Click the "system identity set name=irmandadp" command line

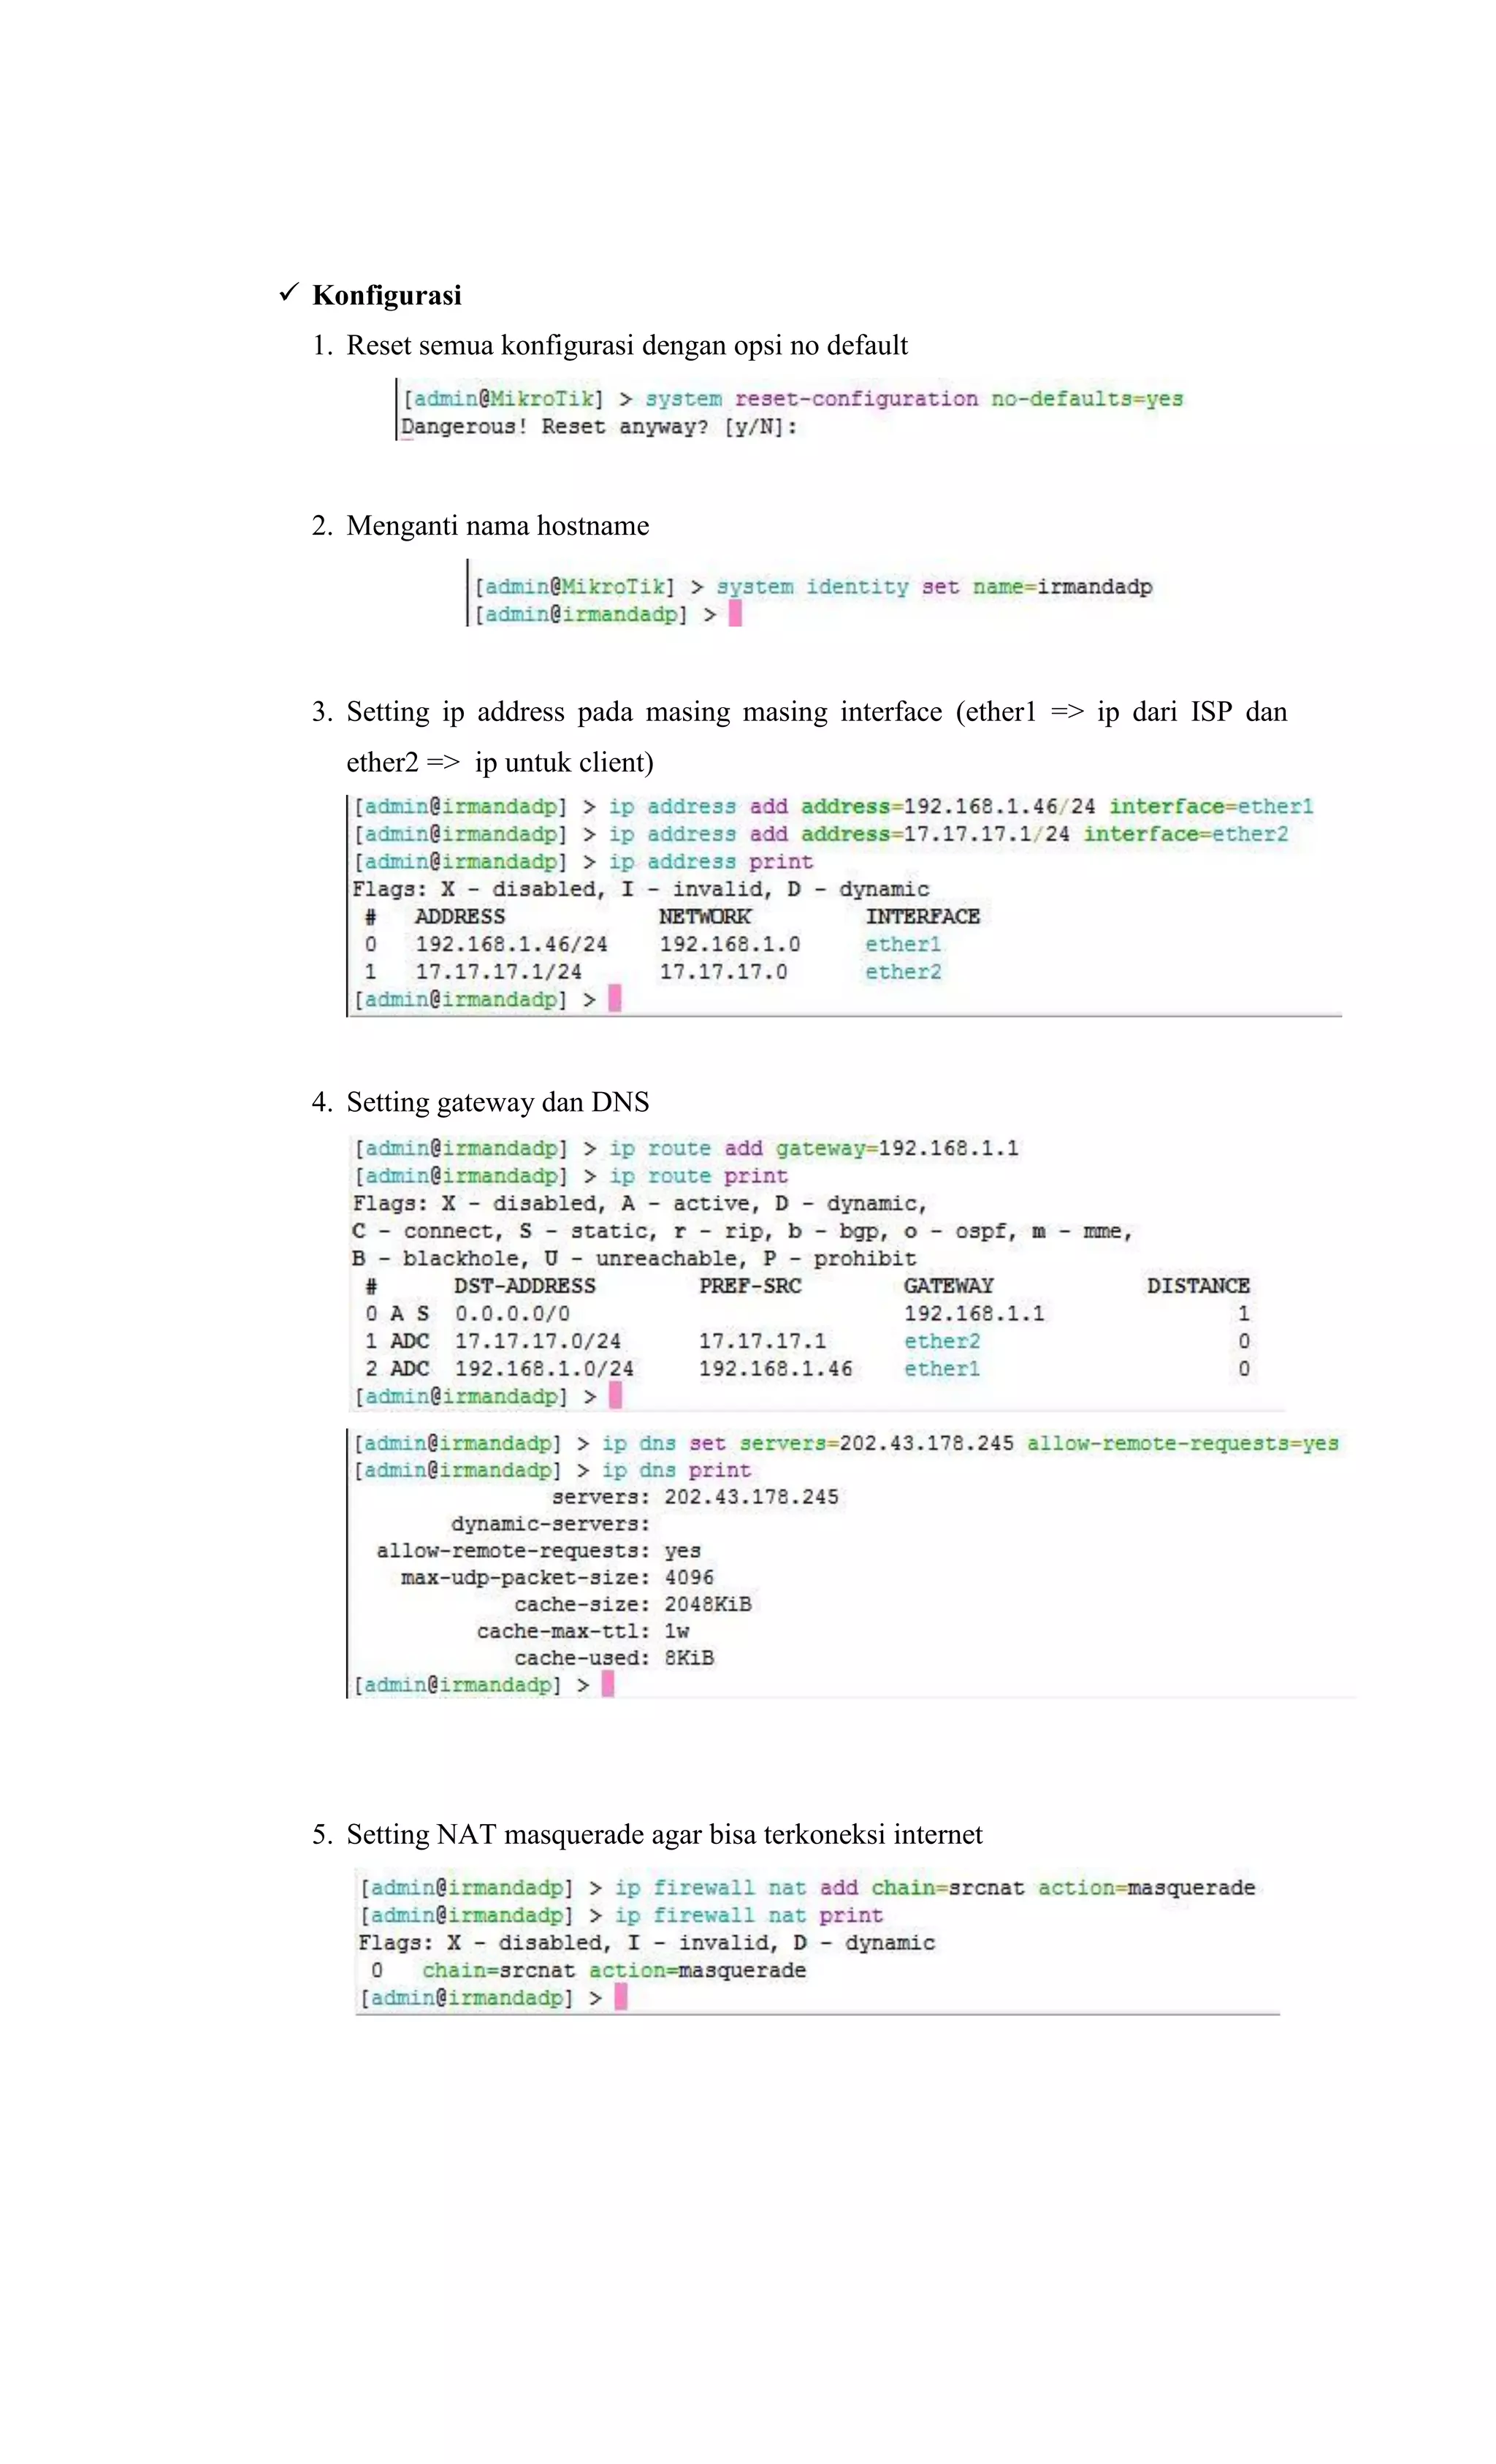tap(813, 587)
